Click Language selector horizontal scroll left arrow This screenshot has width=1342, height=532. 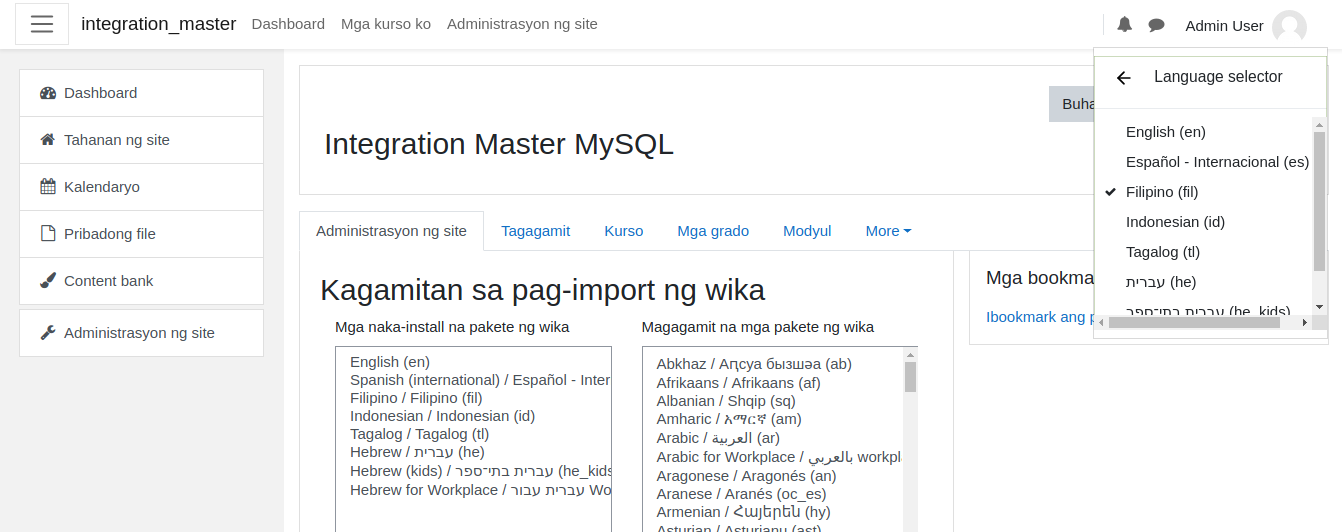[x=1102, y=322]
